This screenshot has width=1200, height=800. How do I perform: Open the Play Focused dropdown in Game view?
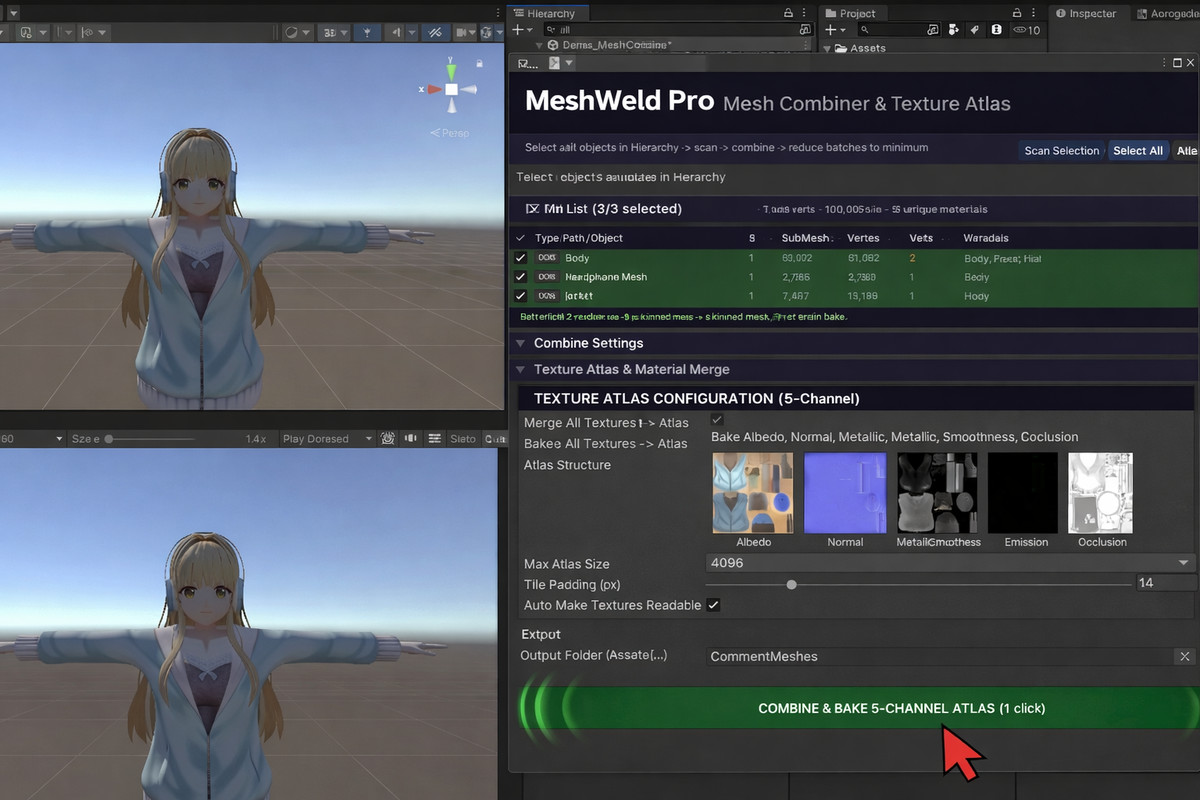(x=327, y=438)
